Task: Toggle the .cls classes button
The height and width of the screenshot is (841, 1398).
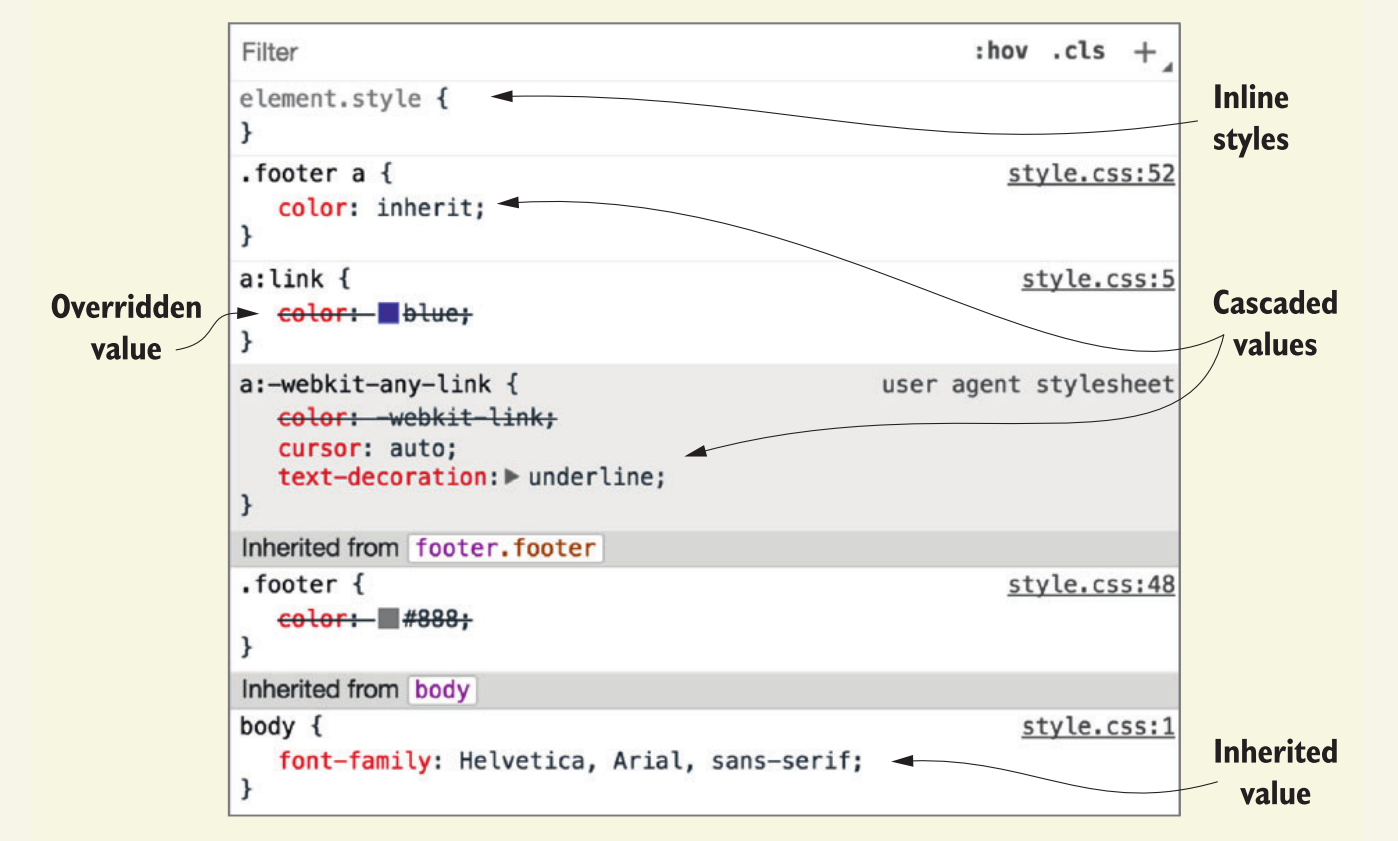Action: (1078, 51)
